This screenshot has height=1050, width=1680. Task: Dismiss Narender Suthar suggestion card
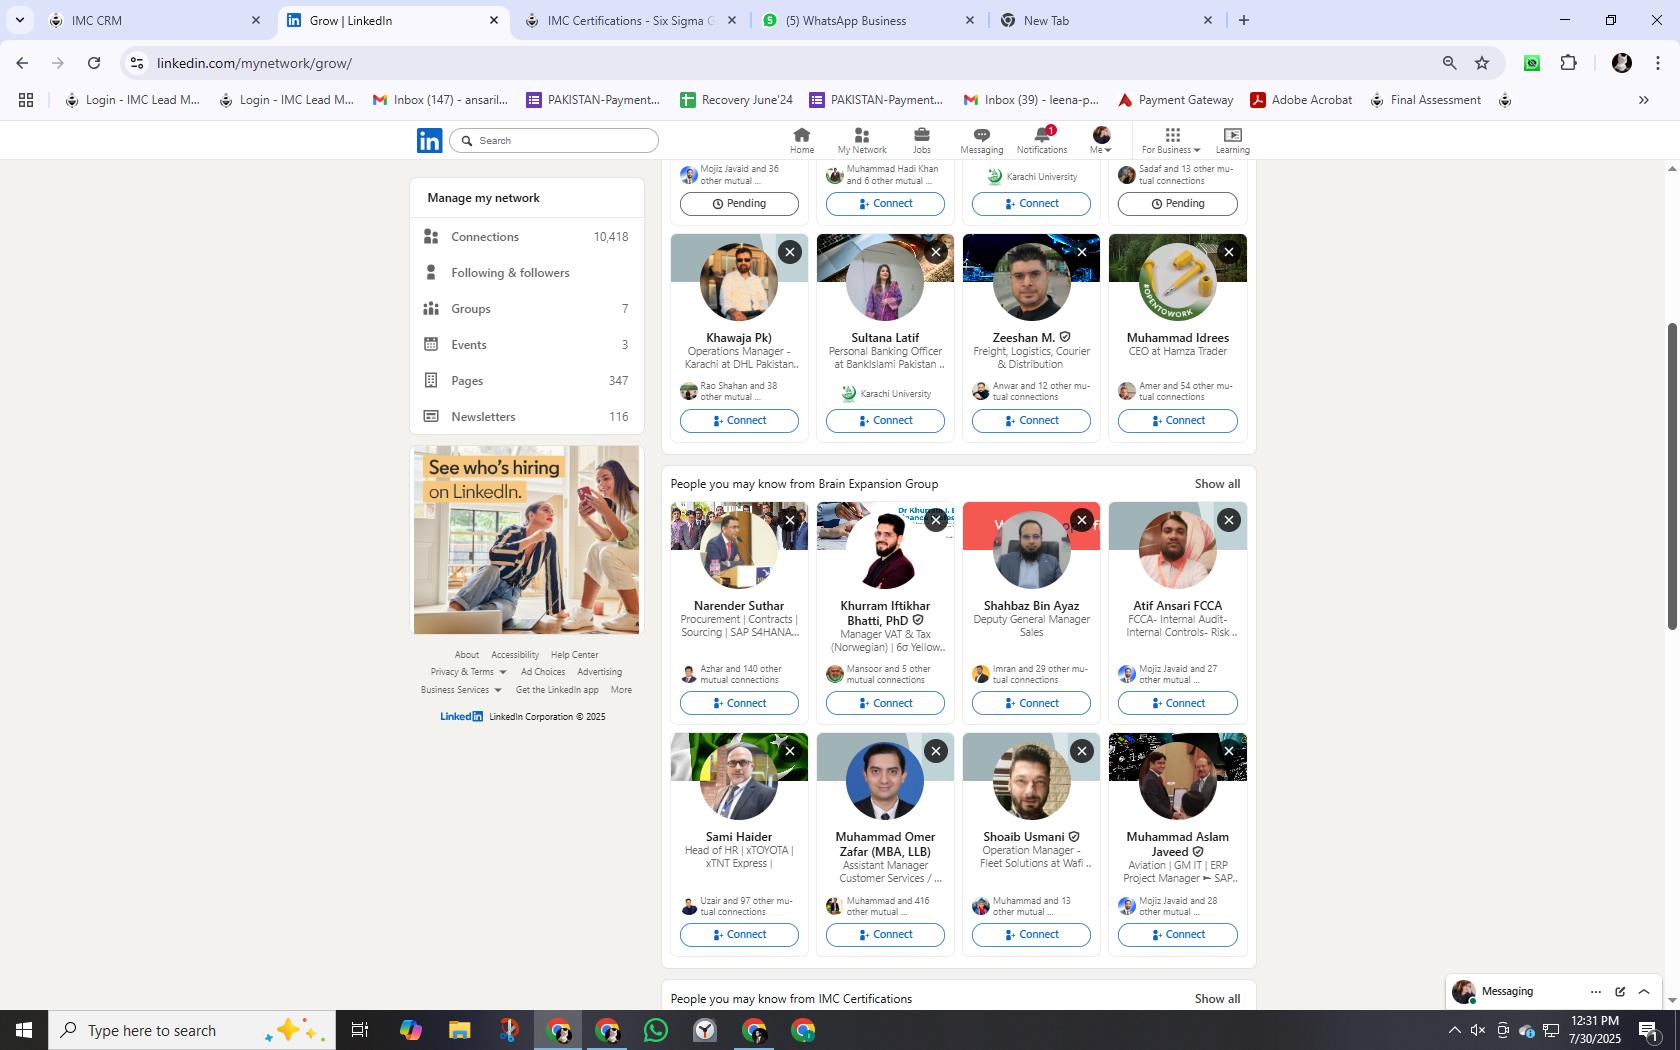(x=790, y=520)
